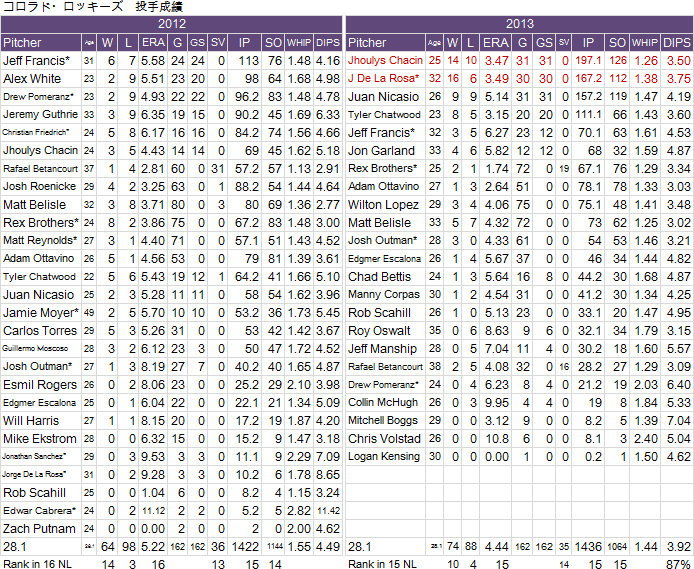
Task: Click Josh Outman* in 2013 table
Action: coord(383,241)
